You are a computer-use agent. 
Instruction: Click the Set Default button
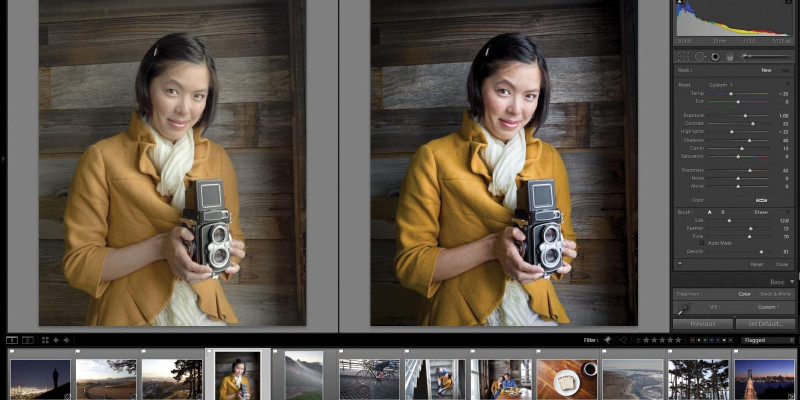[767, 324]
